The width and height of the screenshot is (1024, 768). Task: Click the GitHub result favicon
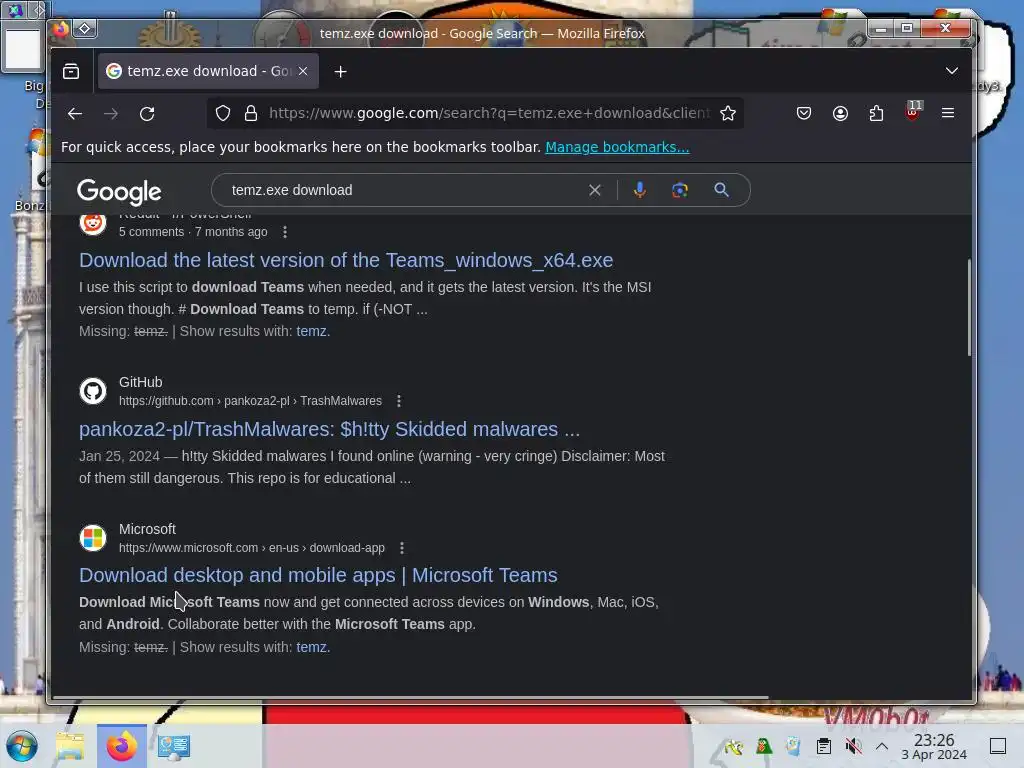click(x=93, y=391)
